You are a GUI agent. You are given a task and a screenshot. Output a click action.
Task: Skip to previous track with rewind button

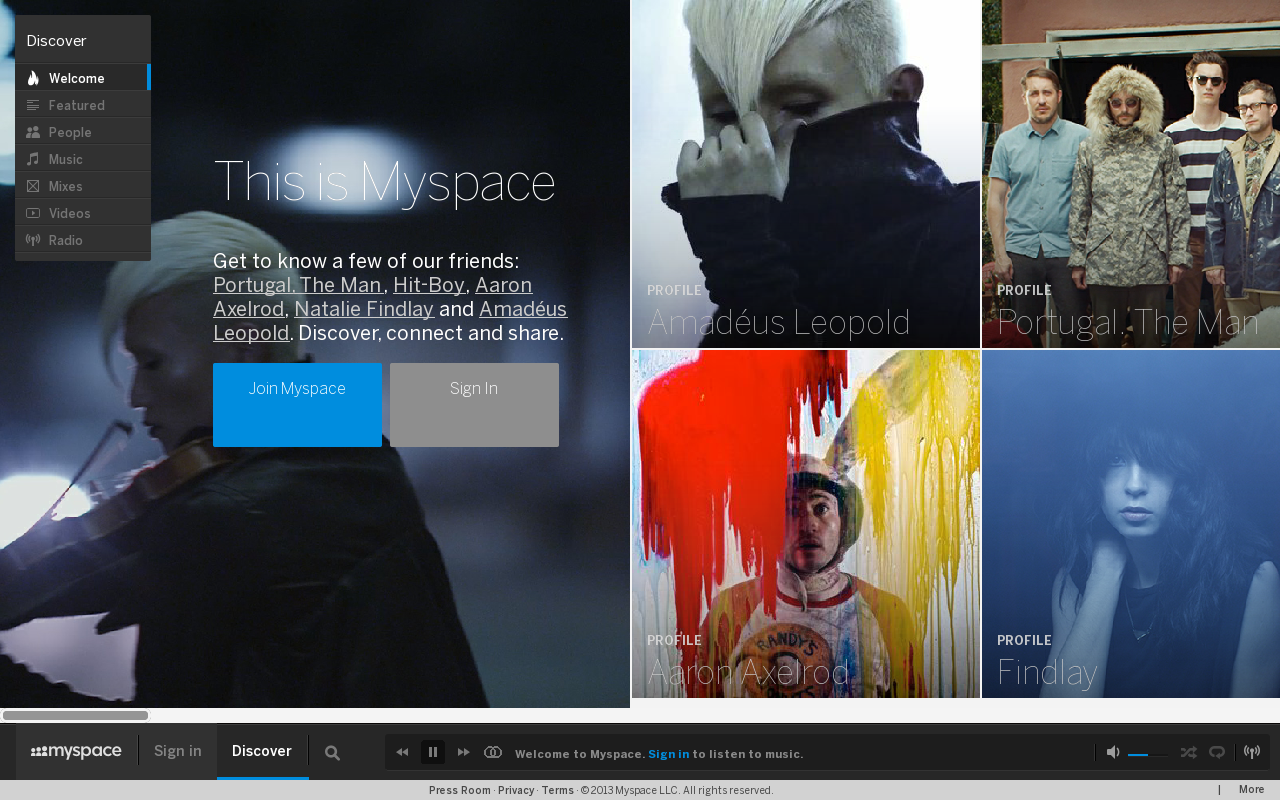pos(402,752)
